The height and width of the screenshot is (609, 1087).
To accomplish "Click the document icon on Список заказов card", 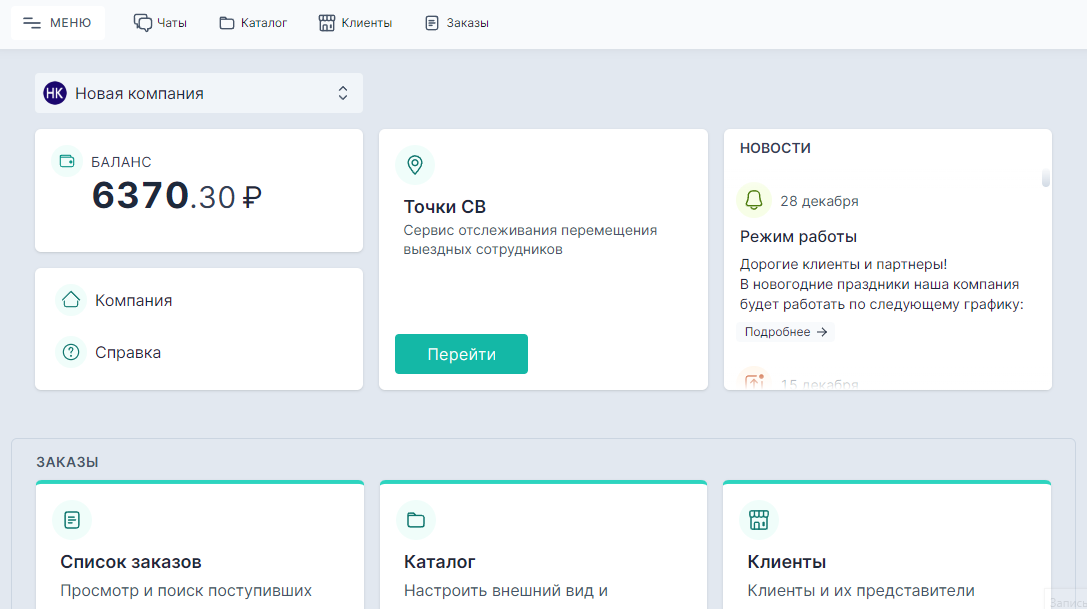I will tap(71, 519).
